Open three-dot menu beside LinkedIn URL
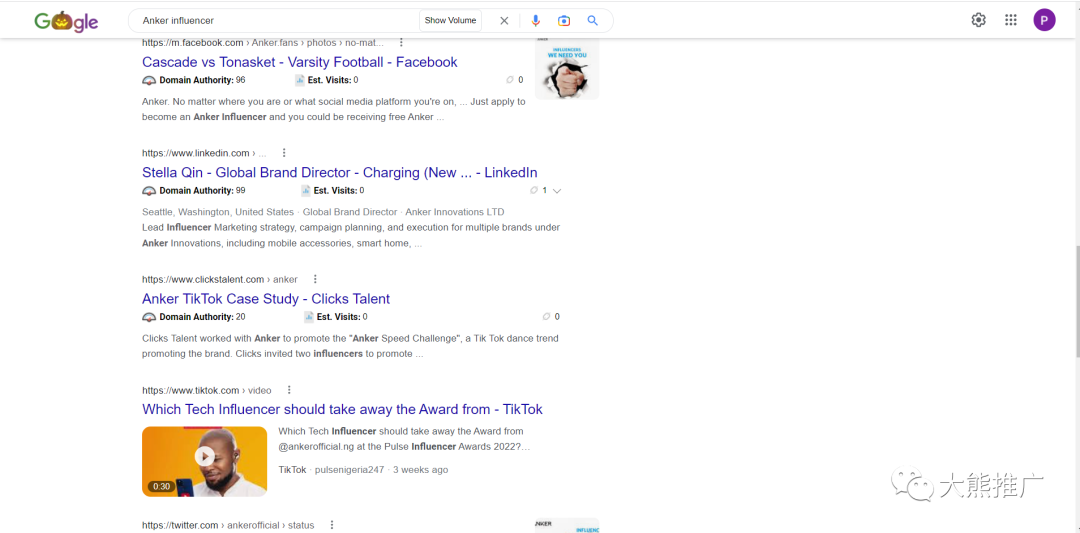The width and height of the screenshot is (1080, 533). (x=284, y=153)
